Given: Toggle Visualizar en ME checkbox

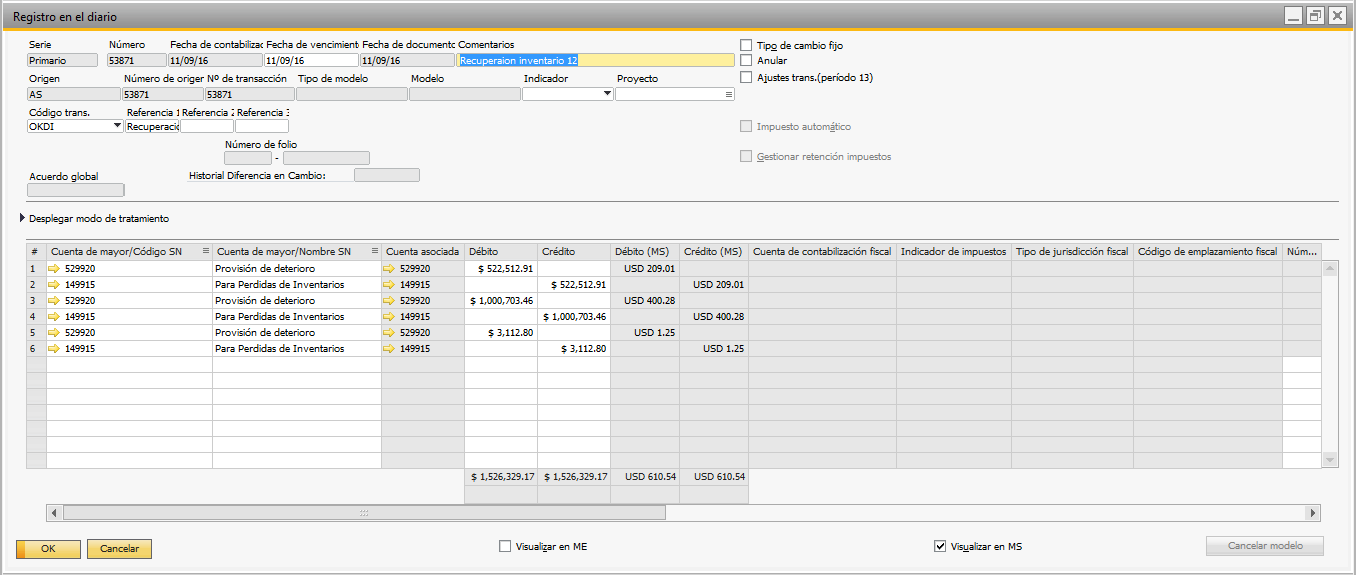Looking at the screenshot, I should coord(505,547).
